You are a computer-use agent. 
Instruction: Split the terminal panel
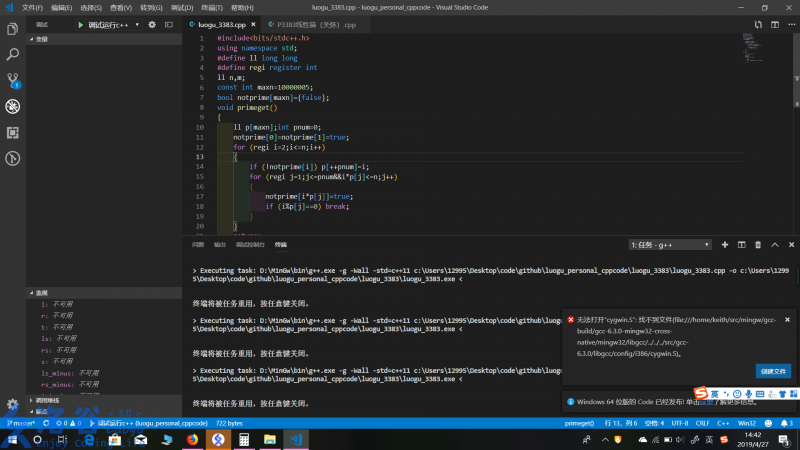click(x=741, y=244)
